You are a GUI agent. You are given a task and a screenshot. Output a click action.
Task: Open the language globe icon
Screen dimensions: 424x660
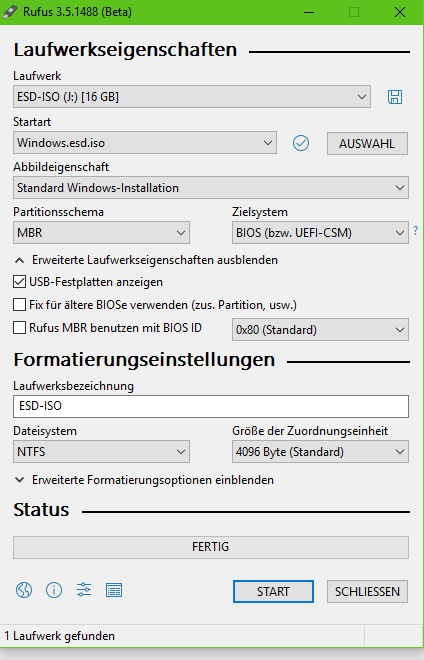(x=24, y=590)
